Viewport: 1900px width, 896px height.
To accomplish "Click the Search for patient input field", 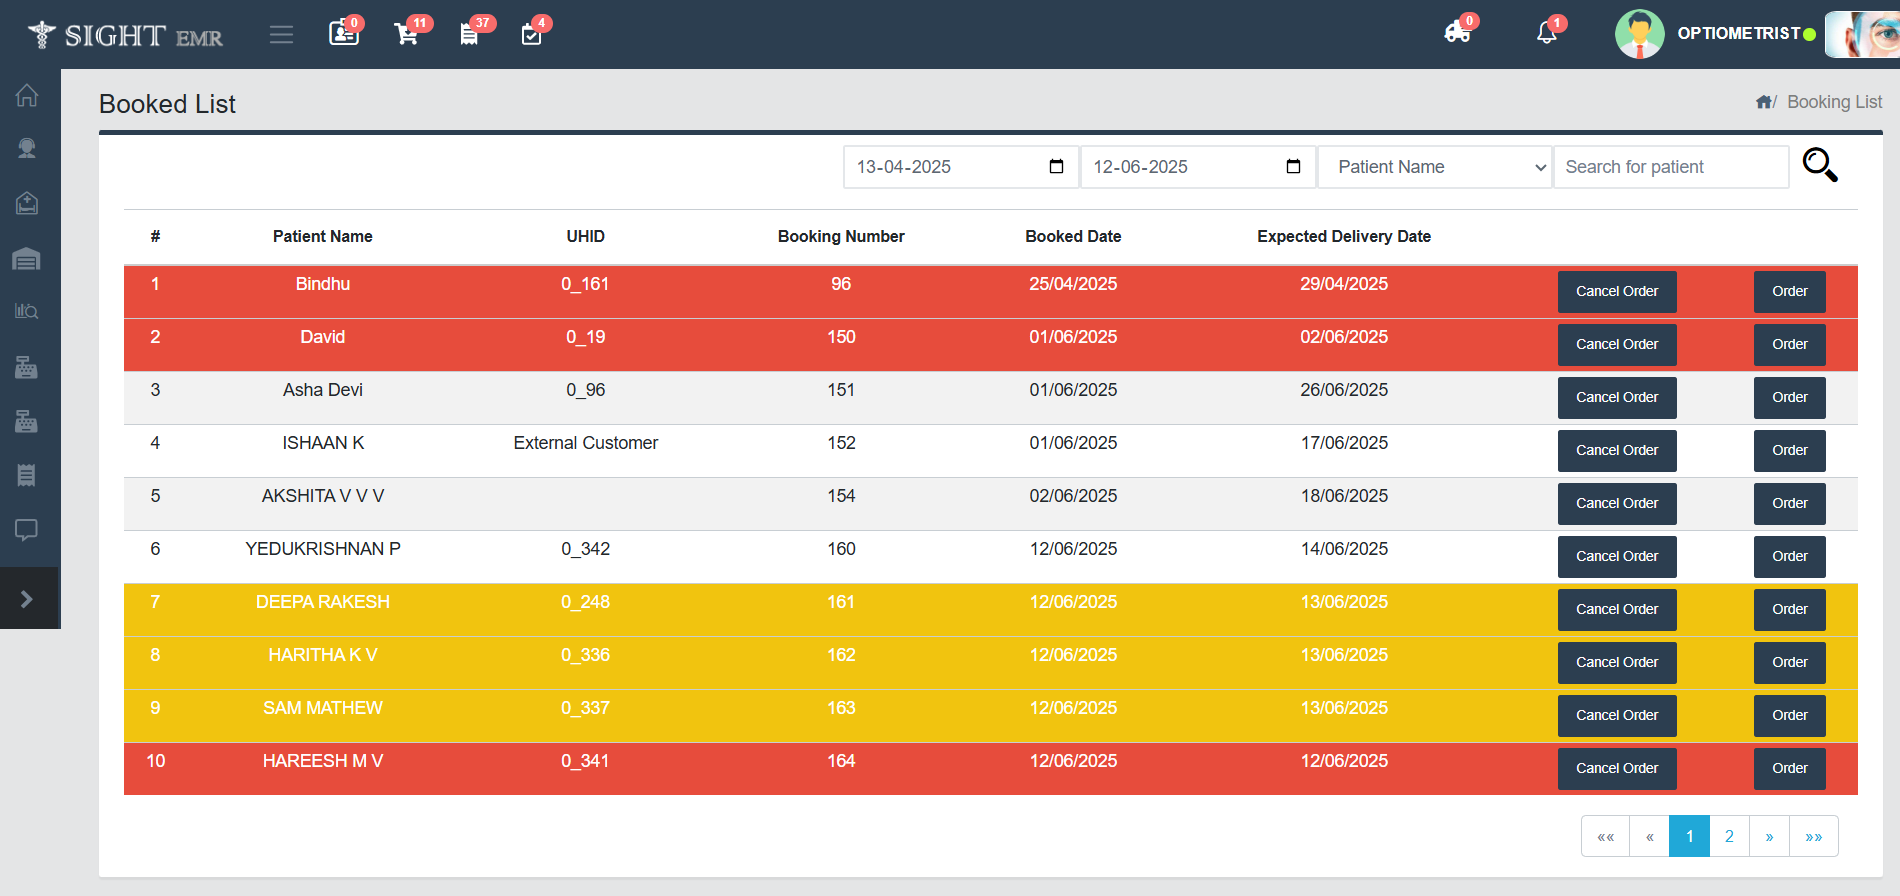I will tap(1670, 167).
